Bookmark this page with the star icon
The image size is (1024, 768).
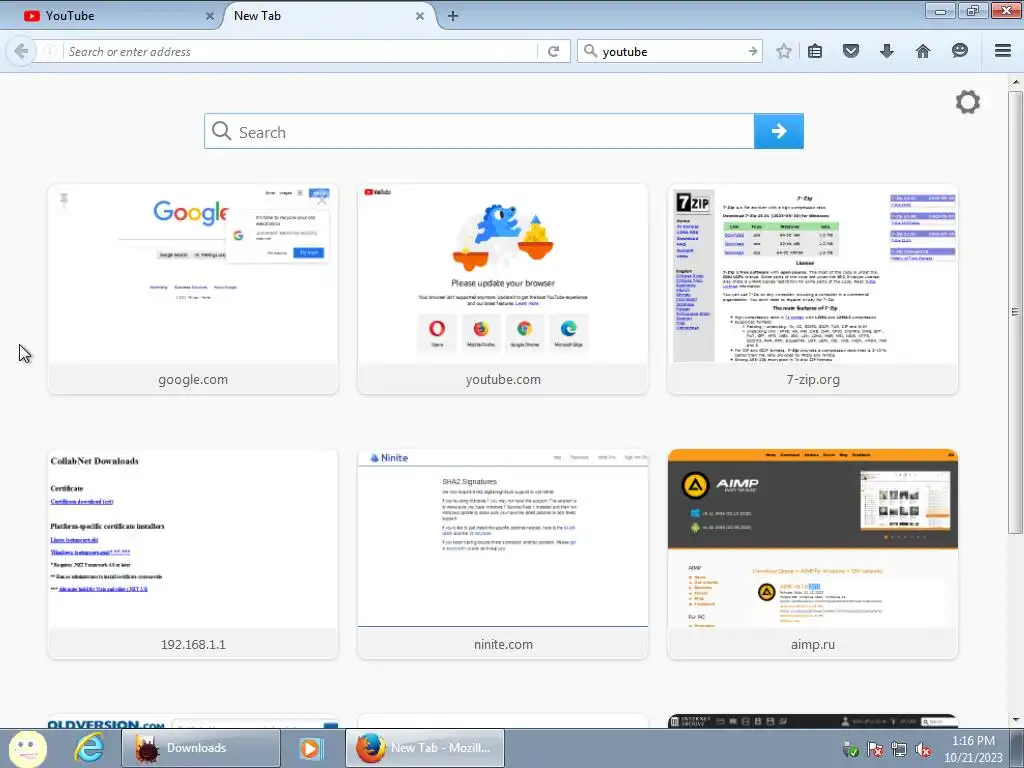784,51
